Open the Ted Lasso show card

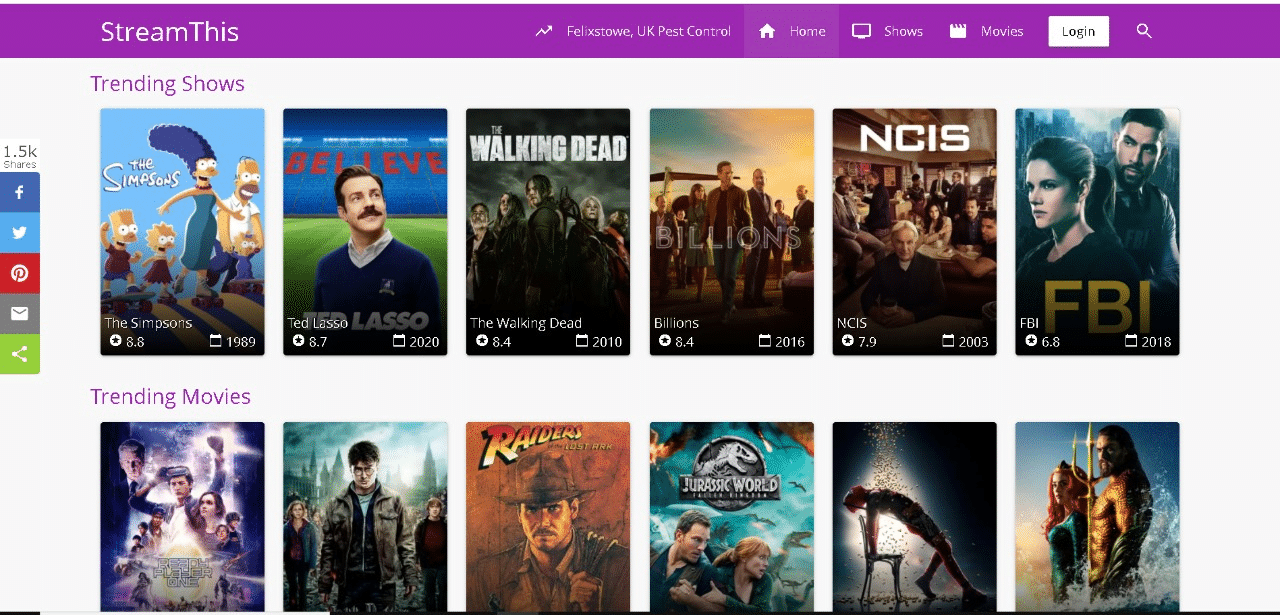pyautogui.click(x=365, y=230)
